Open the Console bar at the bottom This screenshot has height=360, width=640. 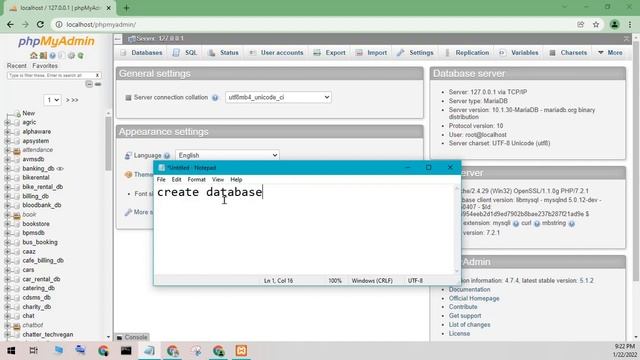pos(132,337)
